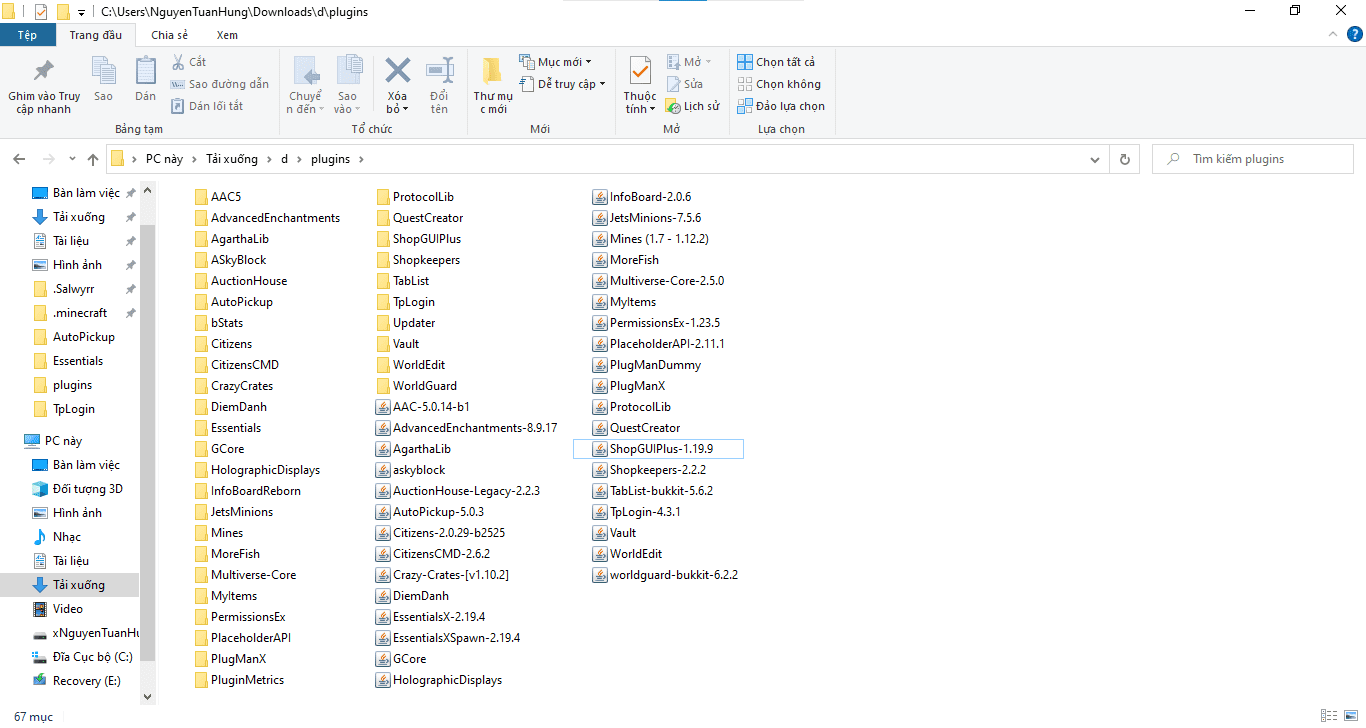This screenshot has width=1366, height=728.
Task: Select the AAC-5.0.14-b1 jar file
Action: coord(423,407)
